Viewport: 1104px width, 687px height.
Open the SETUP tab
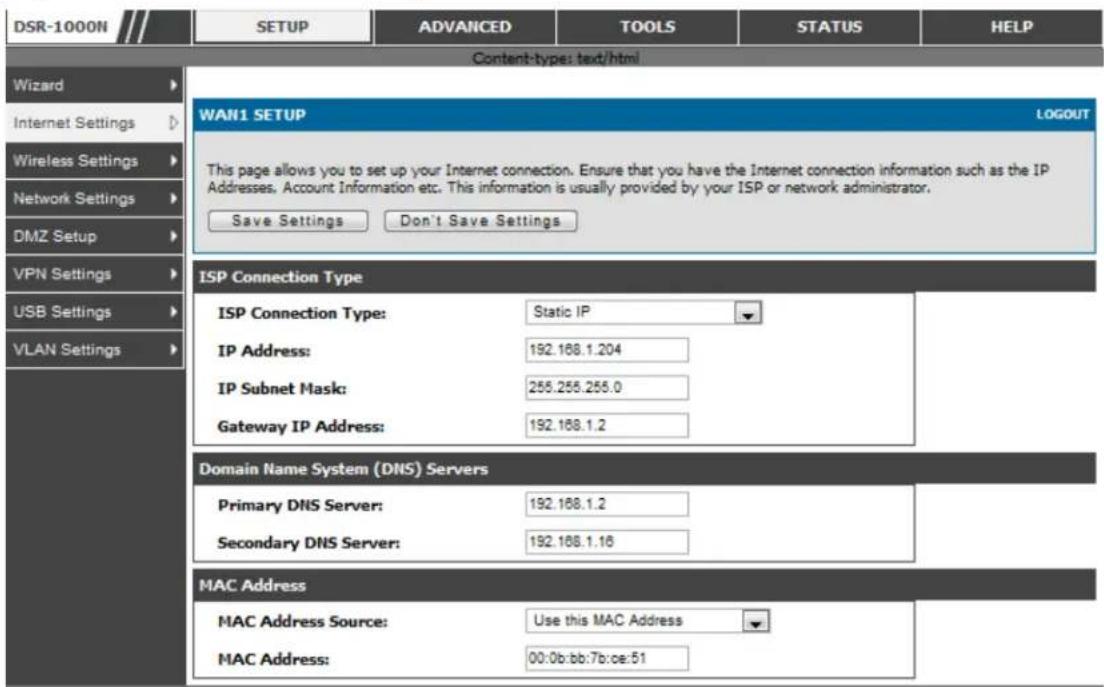(x=282, y=27)
